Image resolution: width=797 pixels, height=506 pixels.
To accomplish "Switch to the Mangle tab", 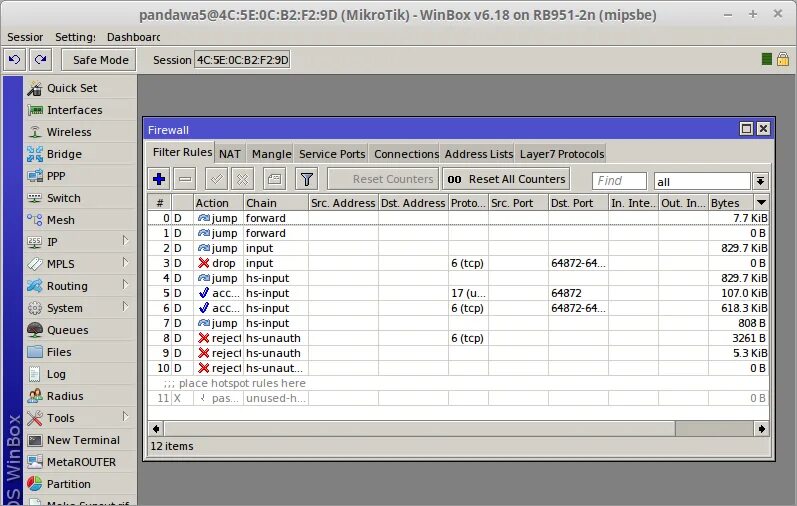I will tap(271, 154).
